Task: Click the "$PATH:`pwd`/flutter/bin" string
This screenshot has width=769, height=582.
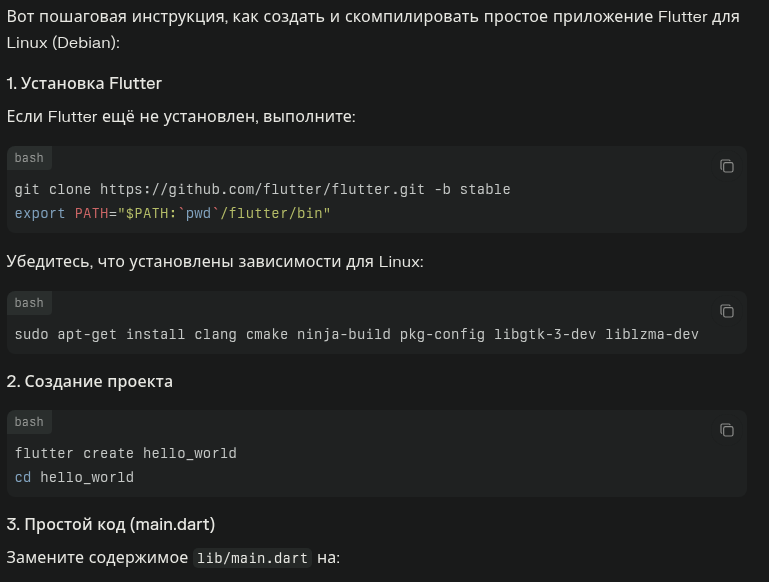Action: click(224, 213)
